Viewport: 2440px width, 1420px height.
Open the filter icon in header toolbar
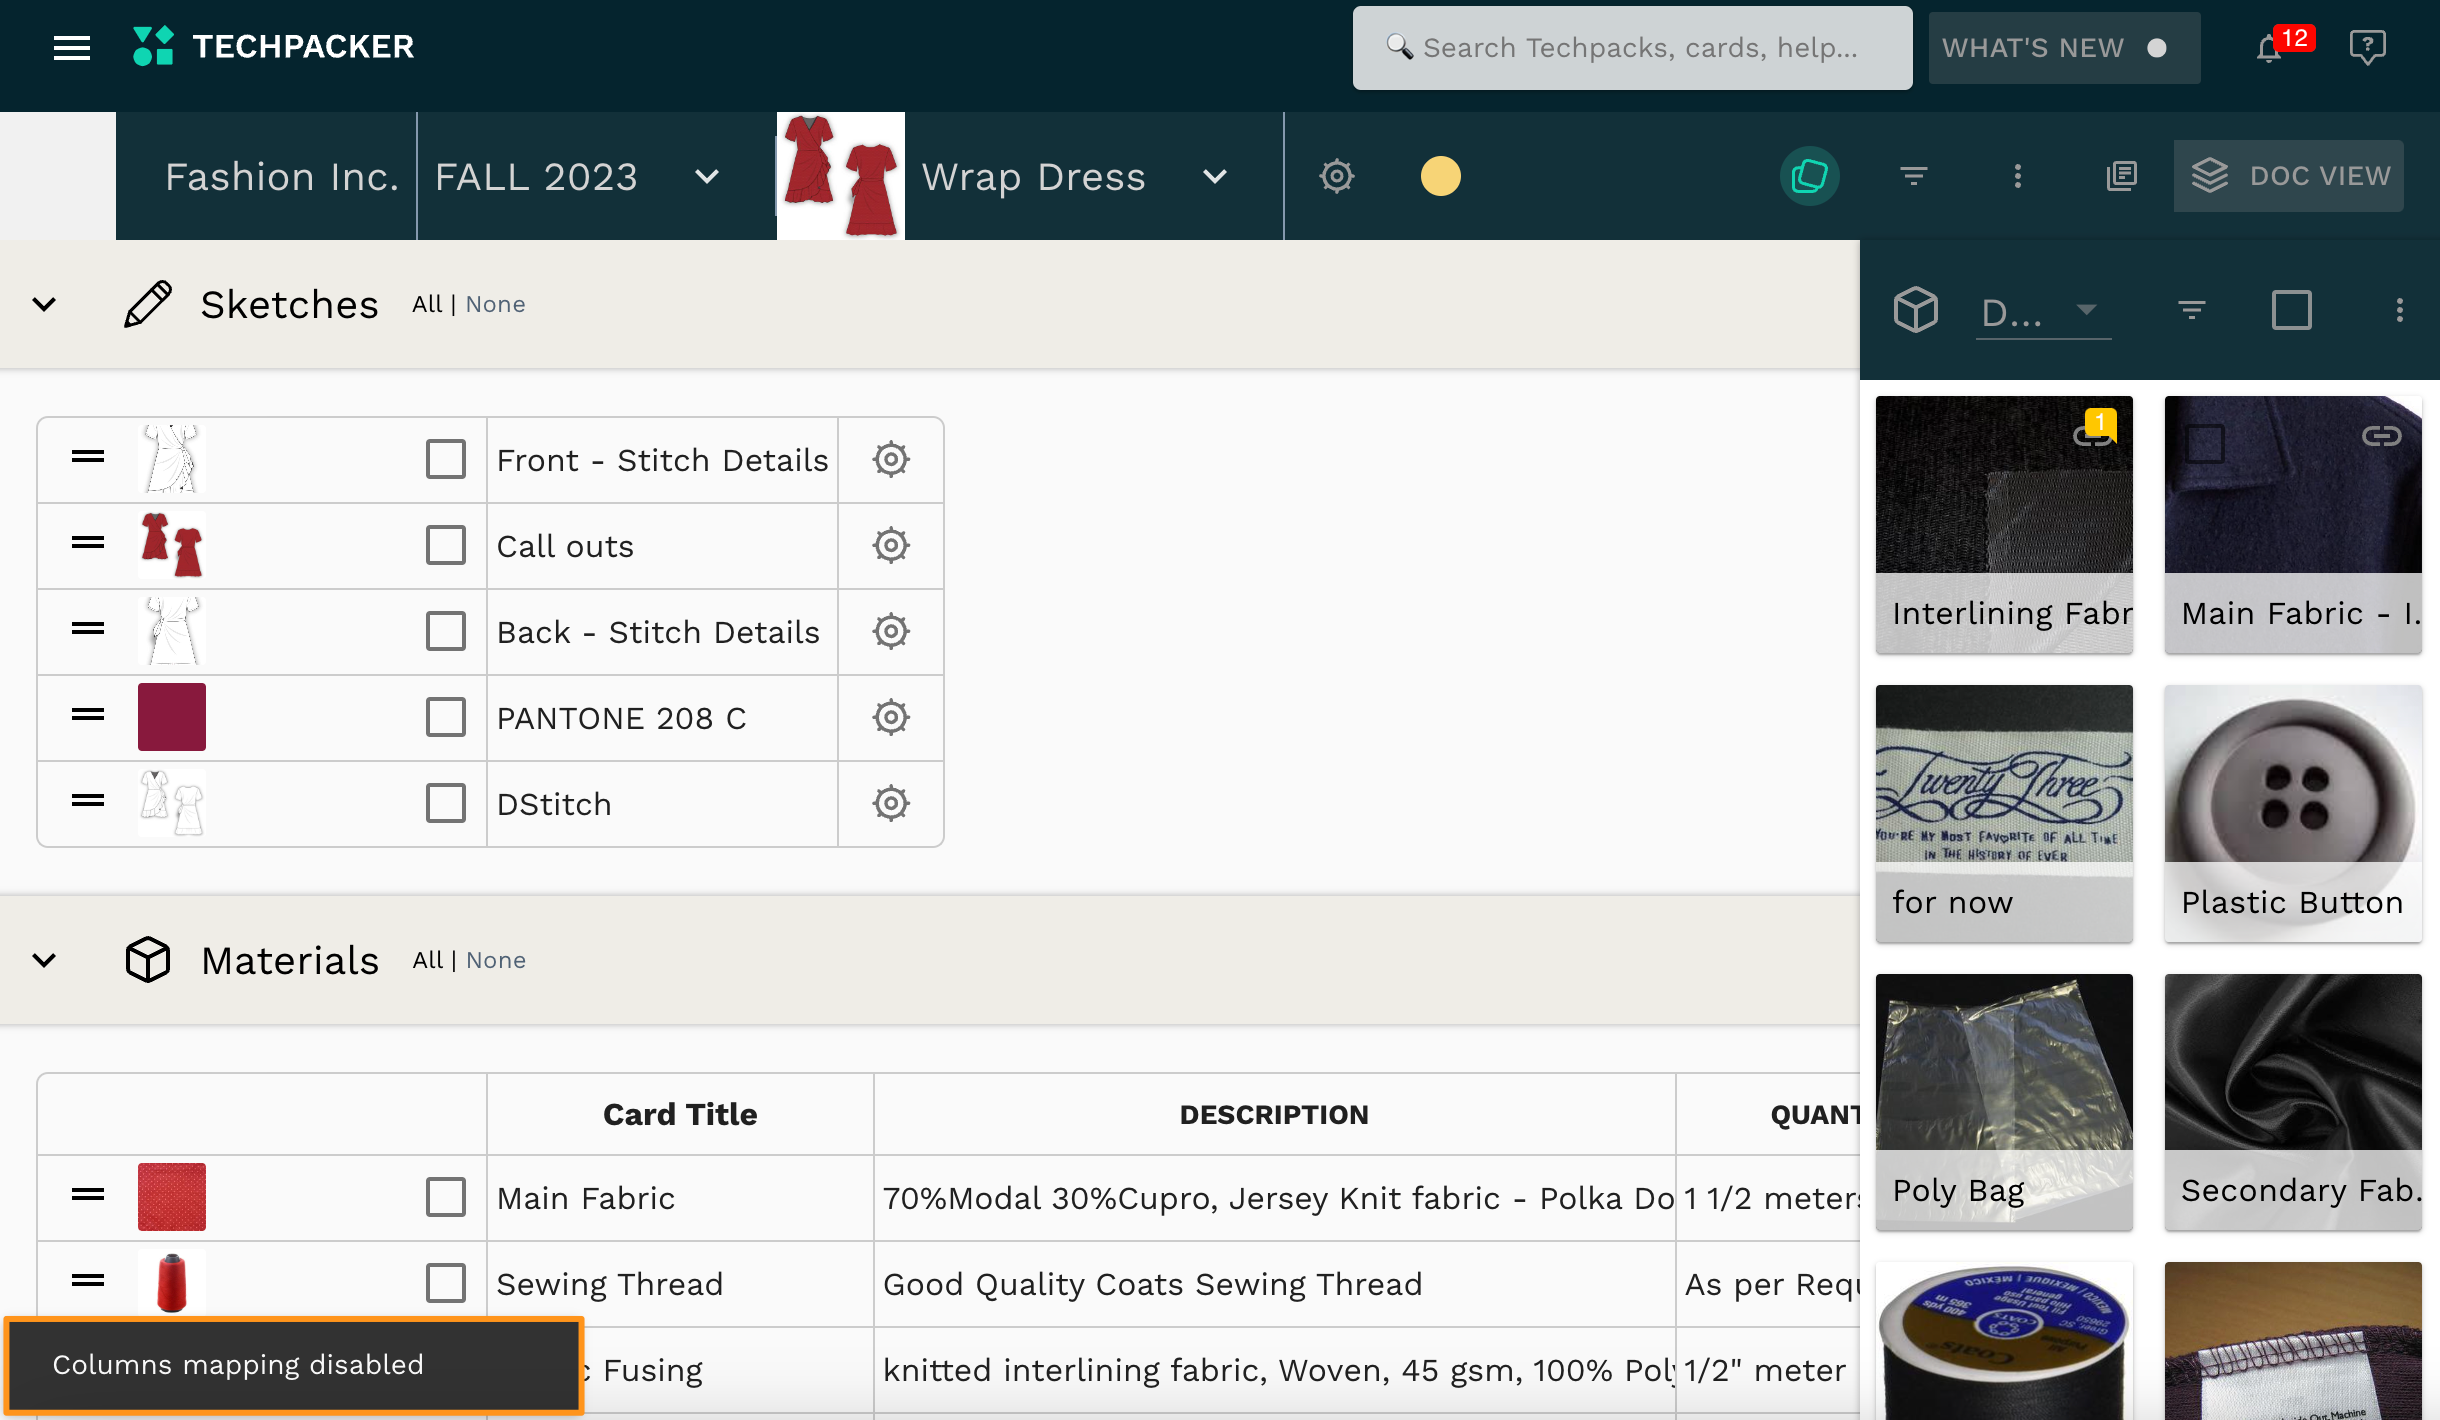(1913, 176)
